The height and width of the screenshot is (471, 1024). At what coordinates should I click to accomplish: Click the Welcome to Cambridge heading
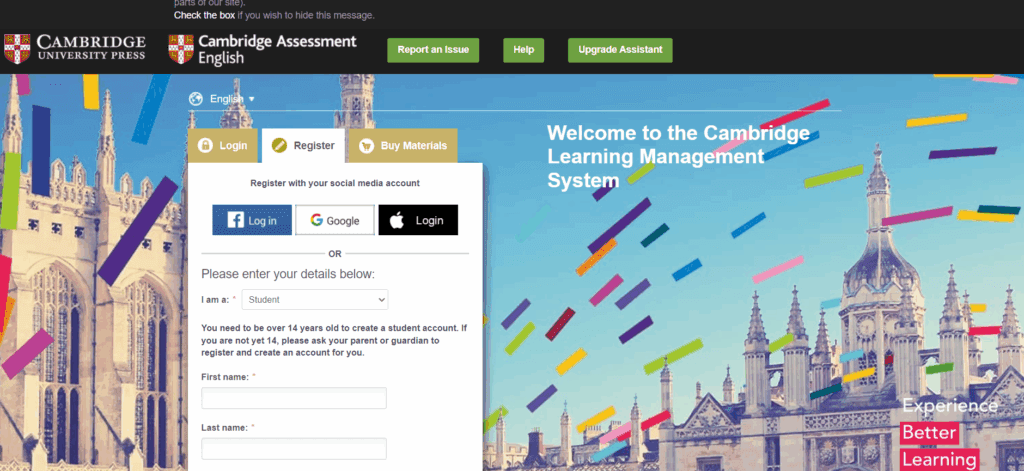[679, 157]
